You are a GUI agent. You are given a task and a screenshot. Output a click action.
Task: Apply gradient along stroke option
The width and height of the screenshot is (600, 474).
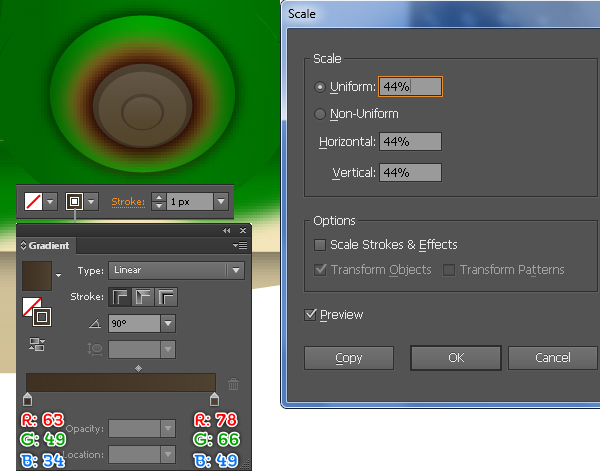point(143,297)
